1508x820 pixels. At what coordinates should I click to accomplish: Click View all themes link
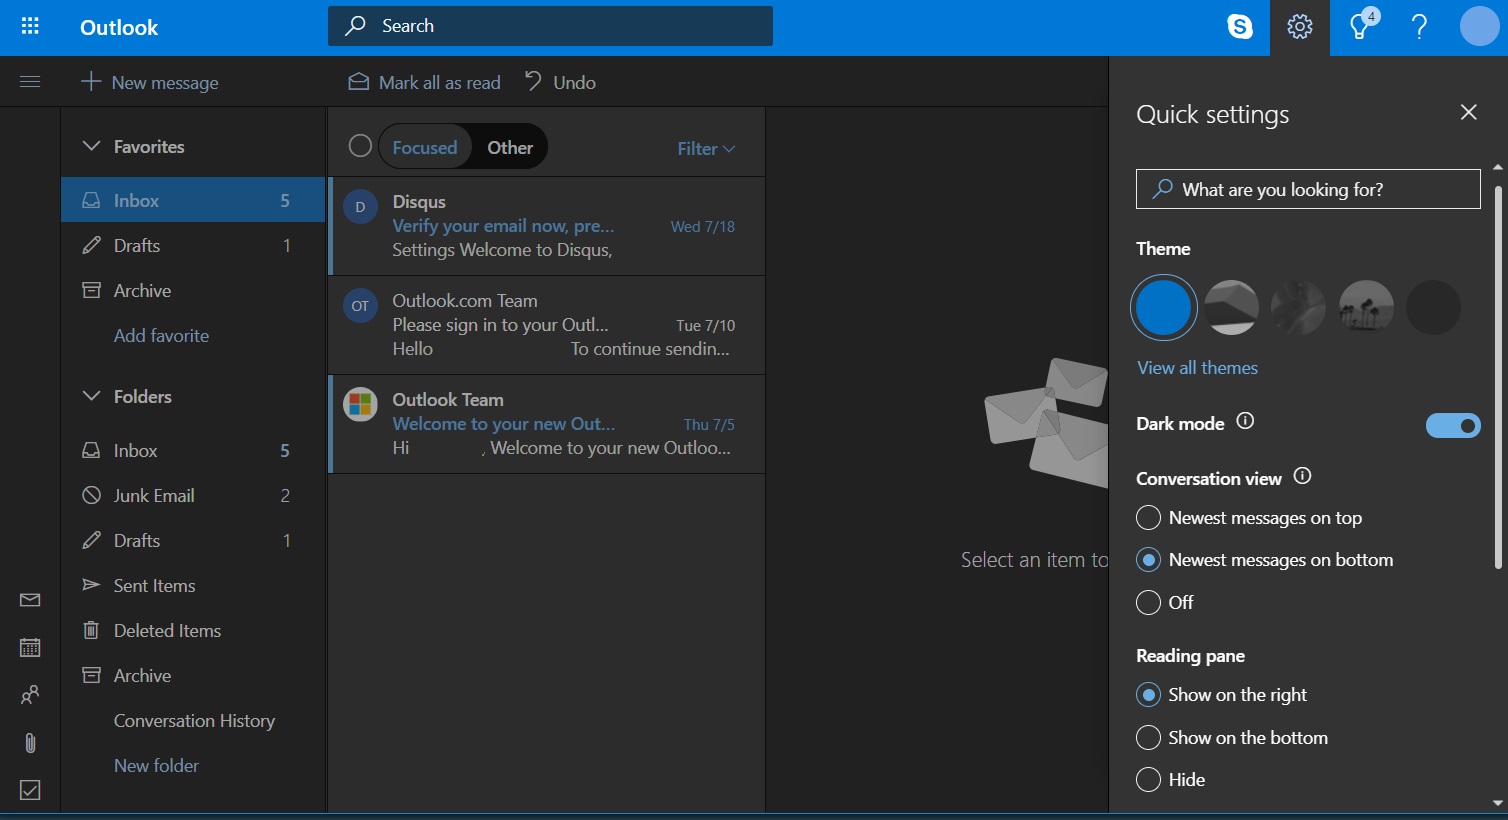click(x=1197, y=367)
